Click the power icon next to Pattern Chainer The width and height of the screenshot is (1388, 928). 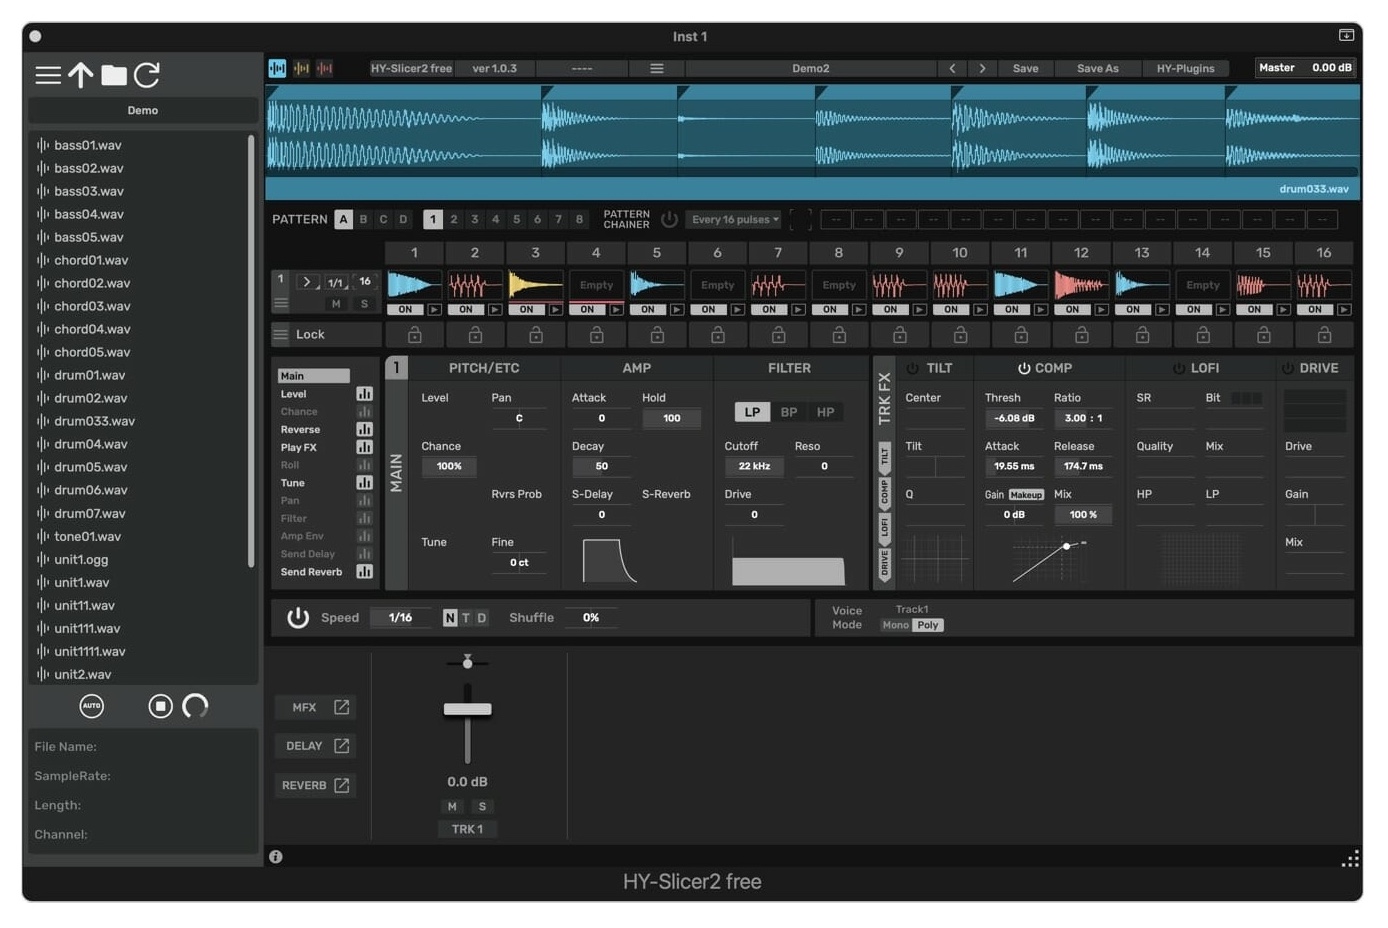(x=668, y=218)
